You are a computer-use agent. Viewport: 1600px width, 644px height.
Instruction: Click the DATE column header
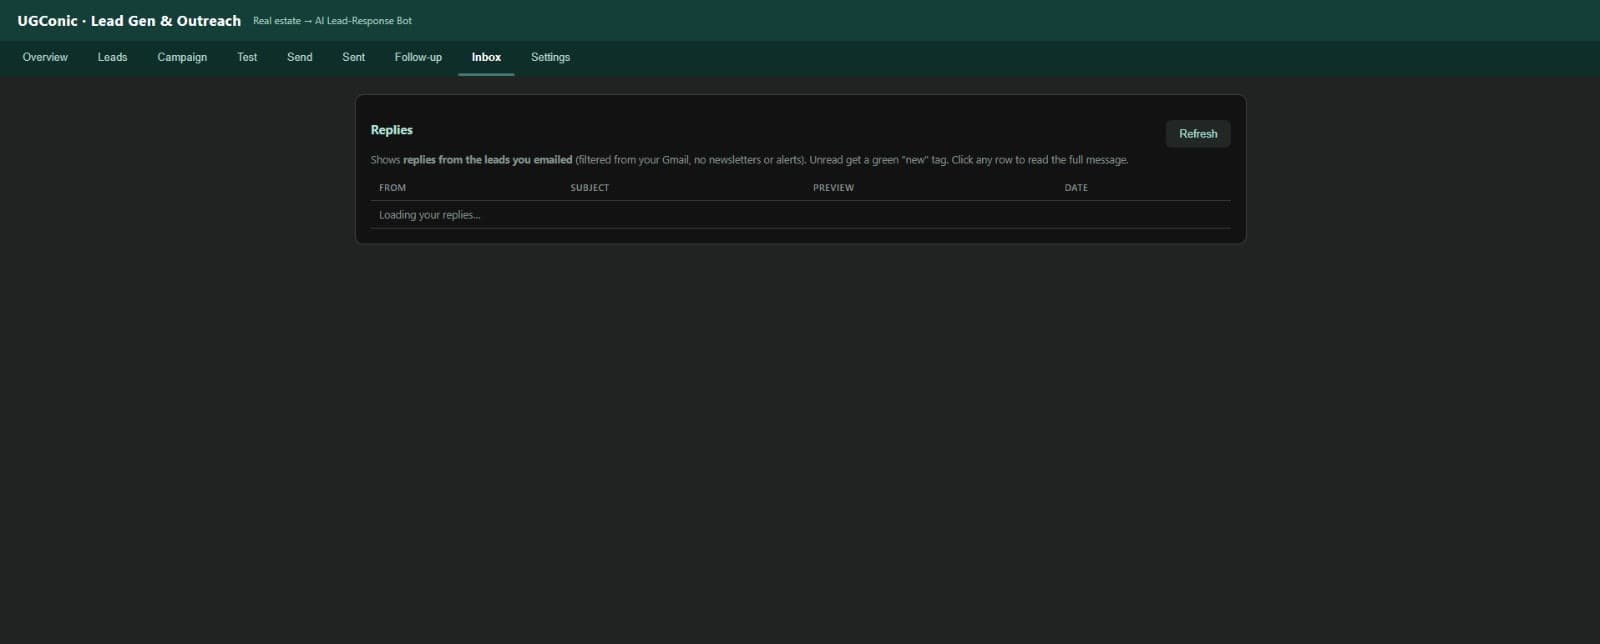(1076, 188)
